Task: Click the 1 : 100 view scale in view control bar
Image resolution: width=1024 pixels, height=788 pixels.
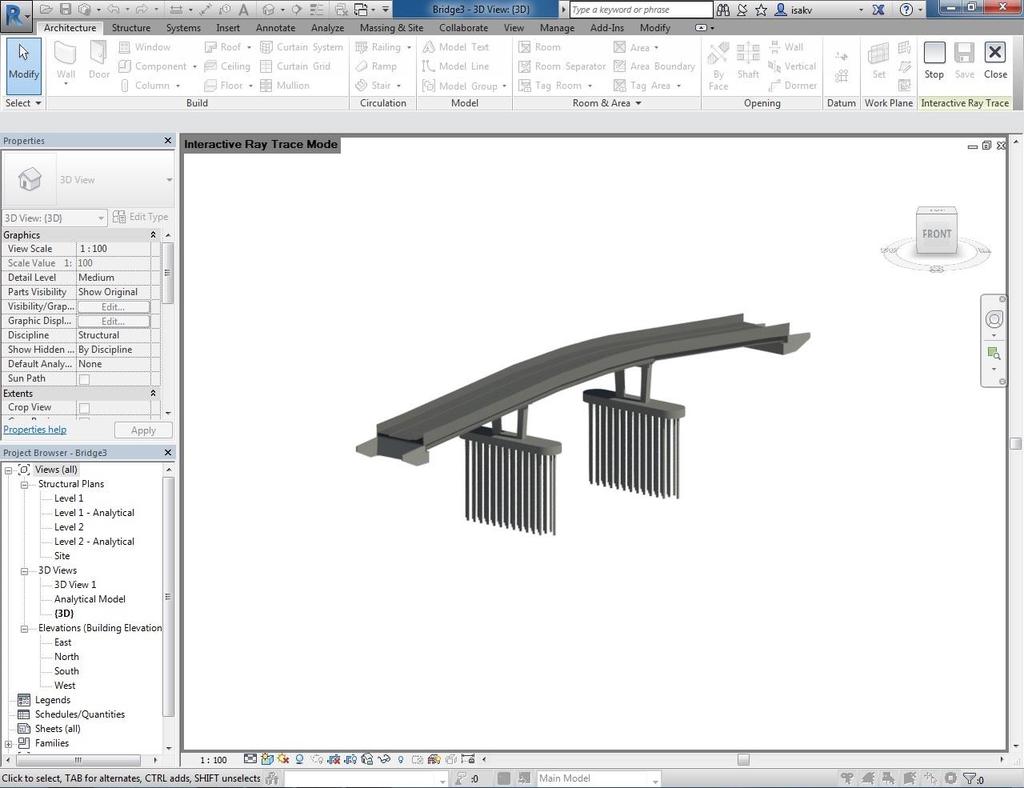Action: point(214,760)
